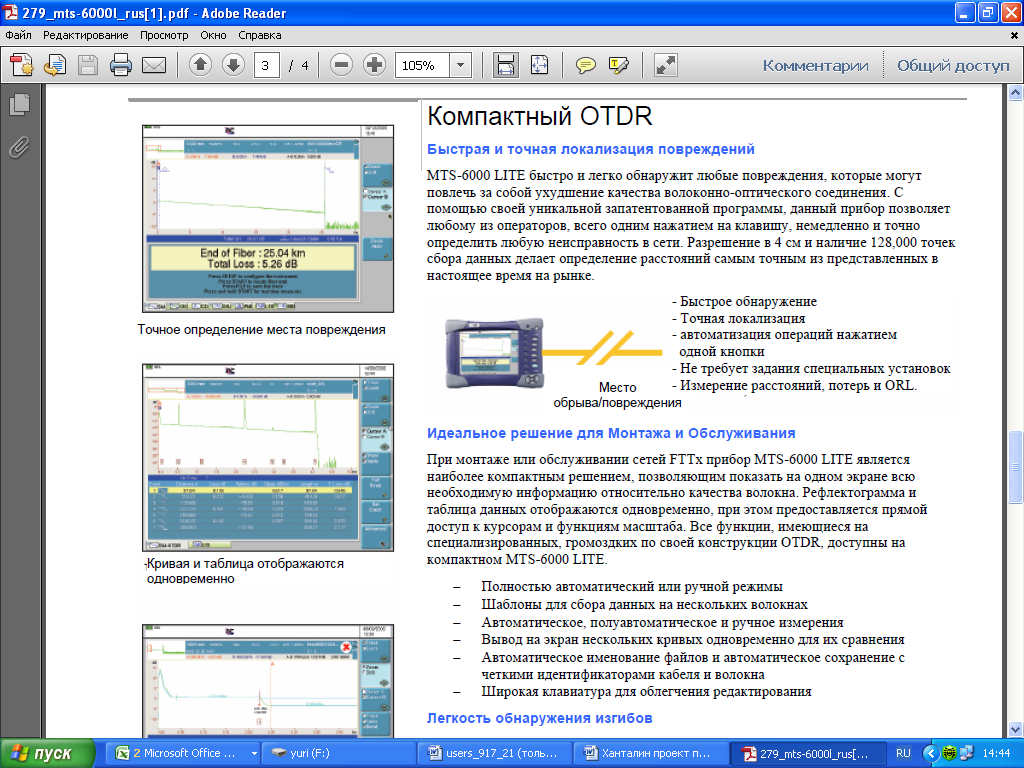Click caption Точное определение места повреждения
Viewport: 1024px width, 768px height.
(x=261, y=330)
